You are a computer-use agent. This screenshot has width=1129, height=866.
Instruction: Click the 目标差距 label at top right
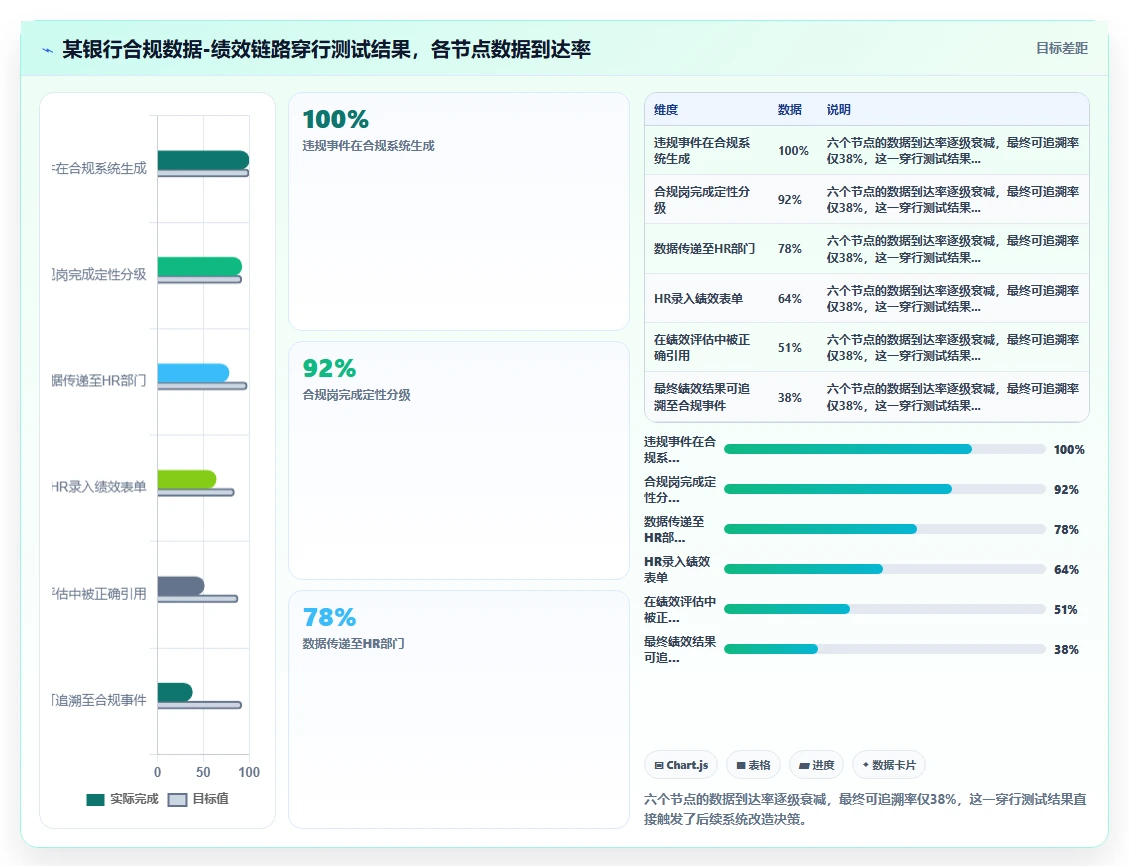click(1061, 48)
